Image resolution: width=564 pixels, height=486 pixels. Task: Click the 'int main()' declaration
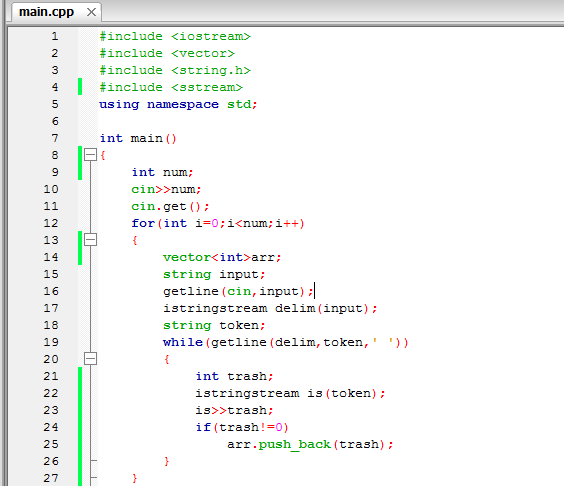138,138
